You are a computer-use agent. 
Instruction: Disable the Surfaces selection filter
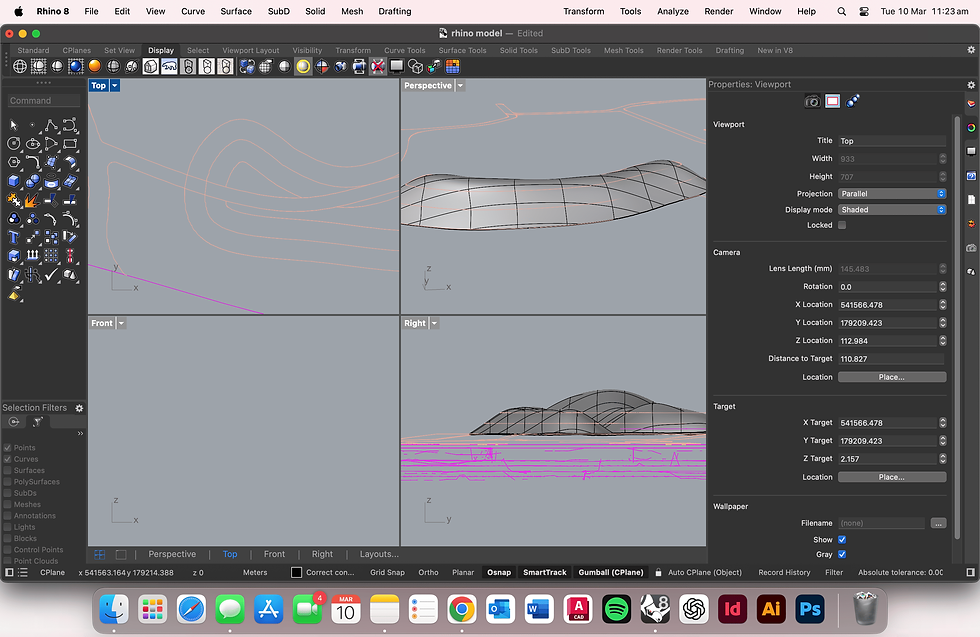[x=8, y=471]
